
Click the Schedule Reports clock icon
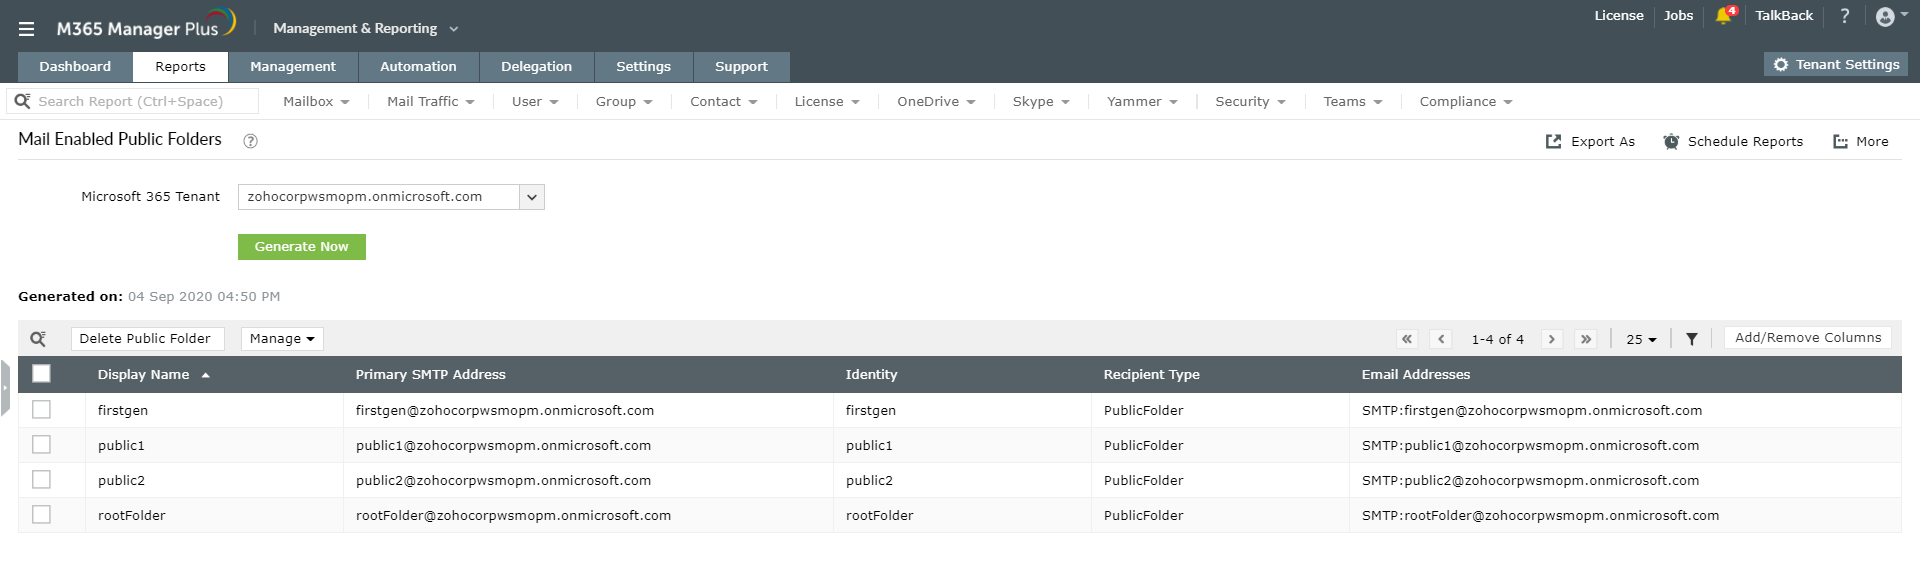pyautogui.click(x=1671, y=142)
